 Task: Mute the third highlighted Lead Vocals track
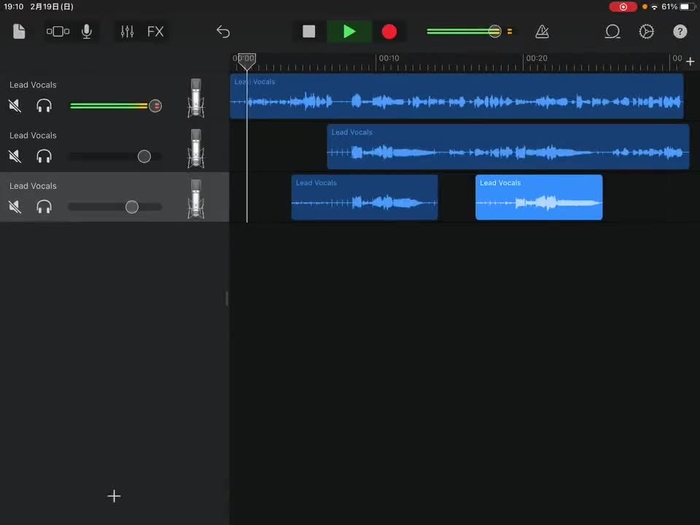15,207
